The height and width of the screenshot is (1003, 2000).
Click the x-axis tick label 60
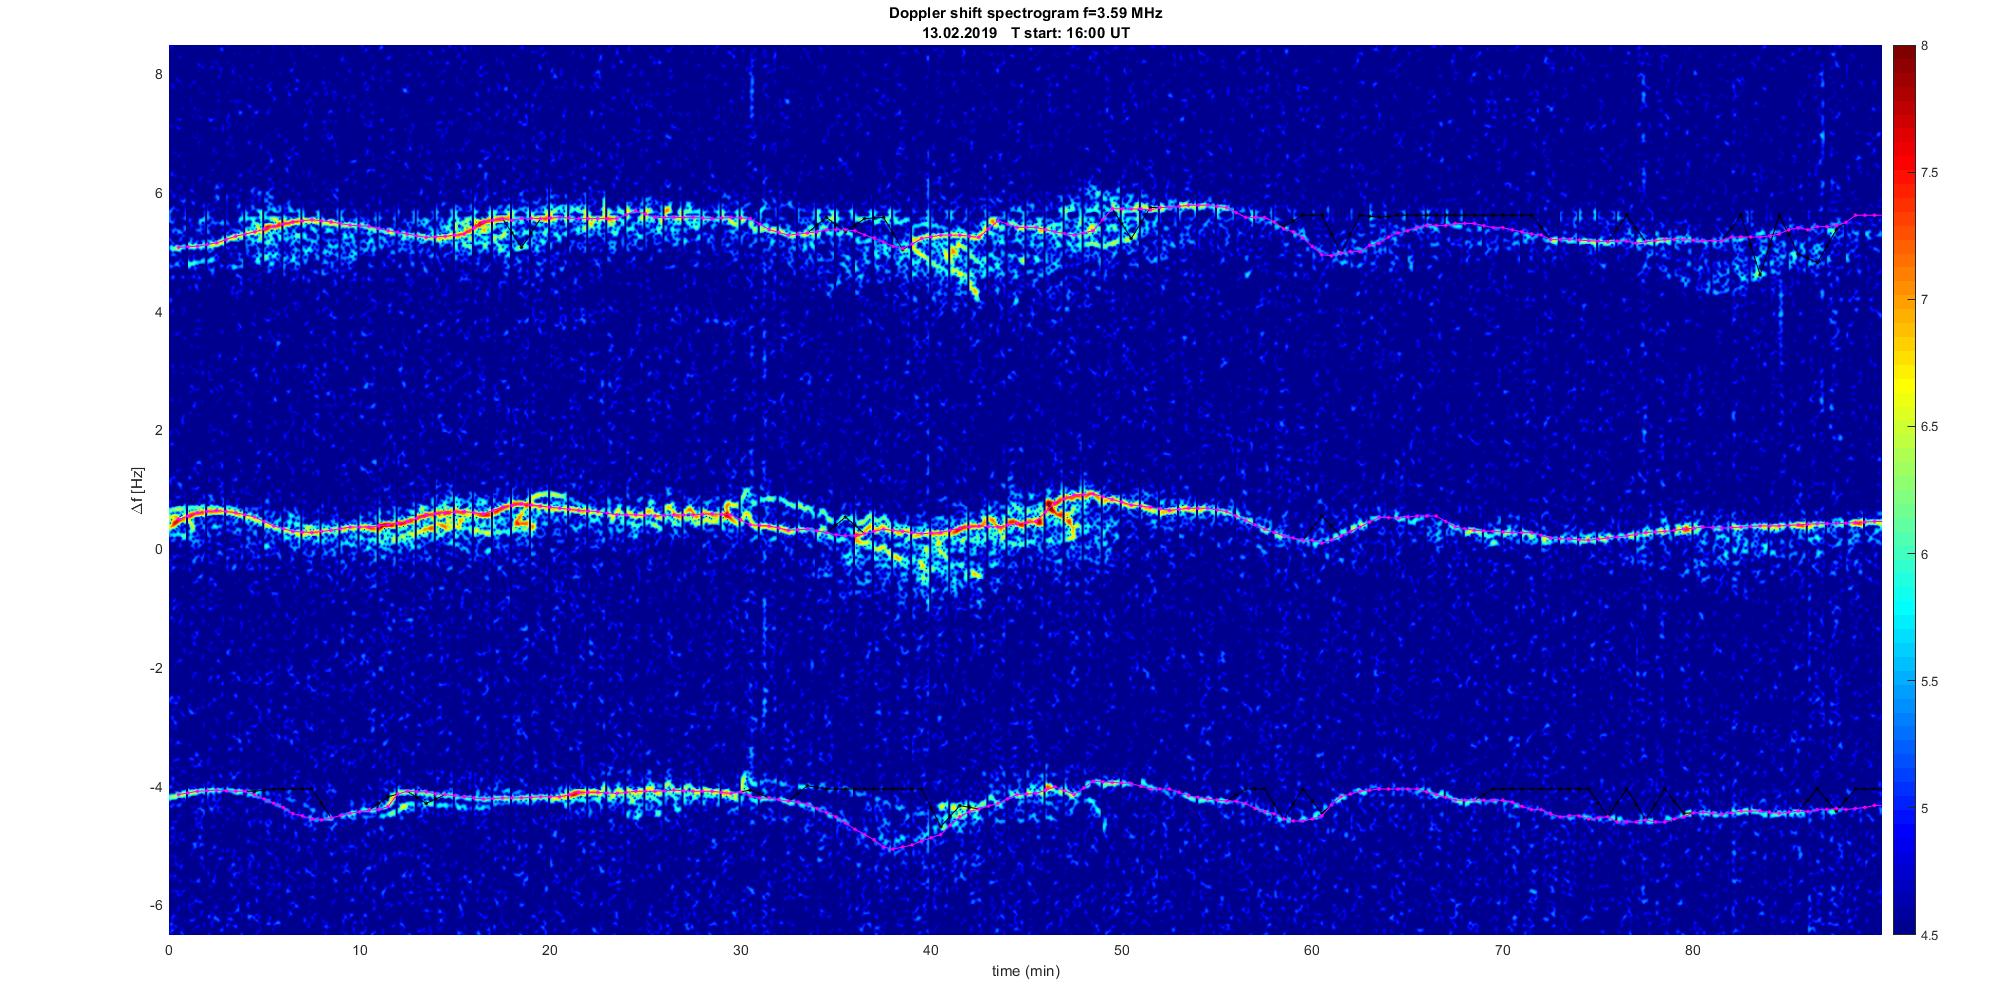coord(1311,949)
